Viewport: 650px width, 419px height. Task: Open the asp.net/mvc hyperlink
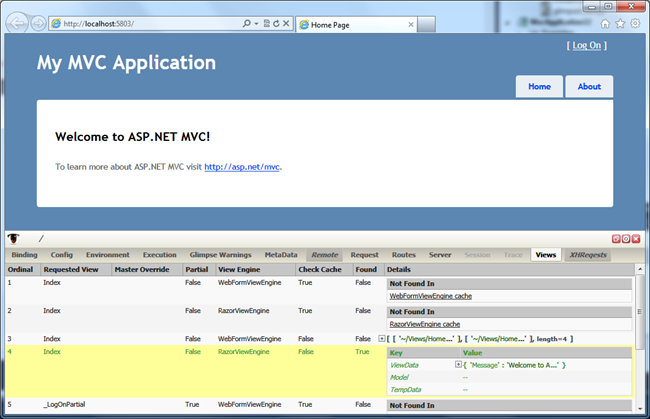coord(242,167)
